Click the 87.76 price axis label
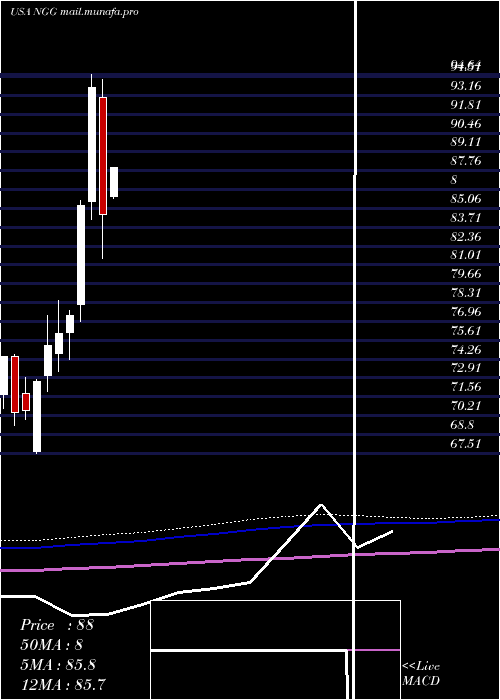Screen dimensions: 500x700 [466, 161]
